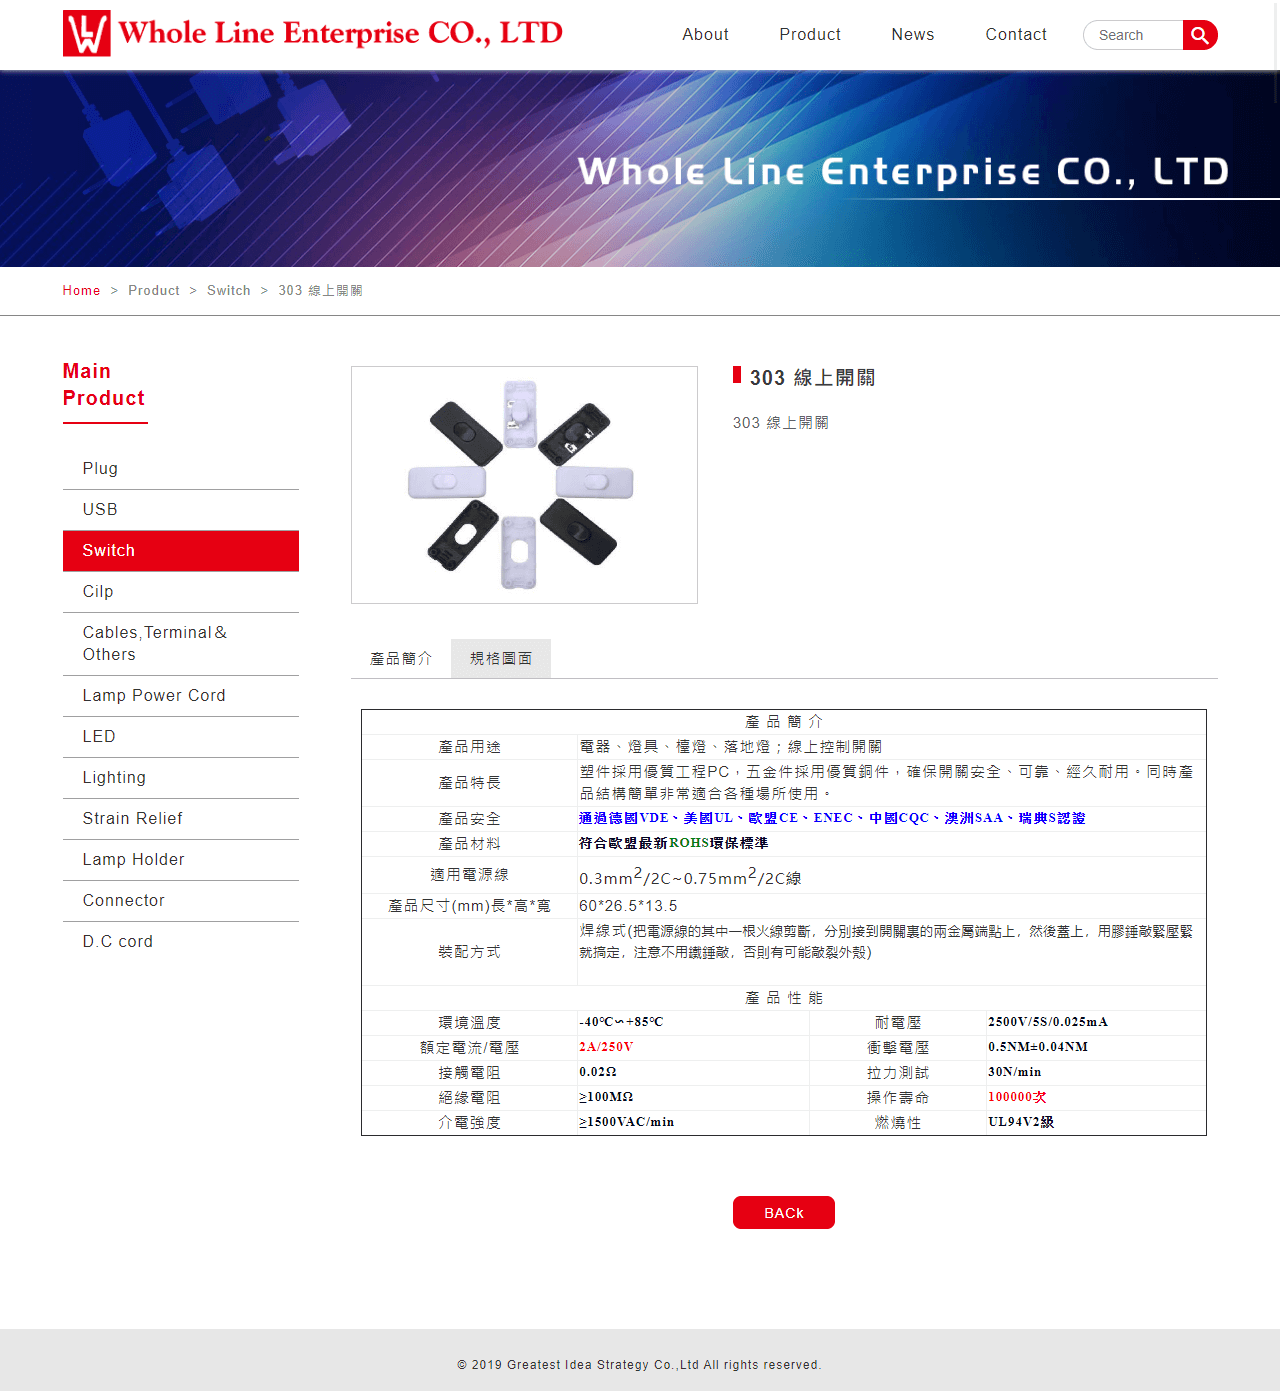Go to Home breadcrumb link
1280x1391 pixels.
coord(81,290)
